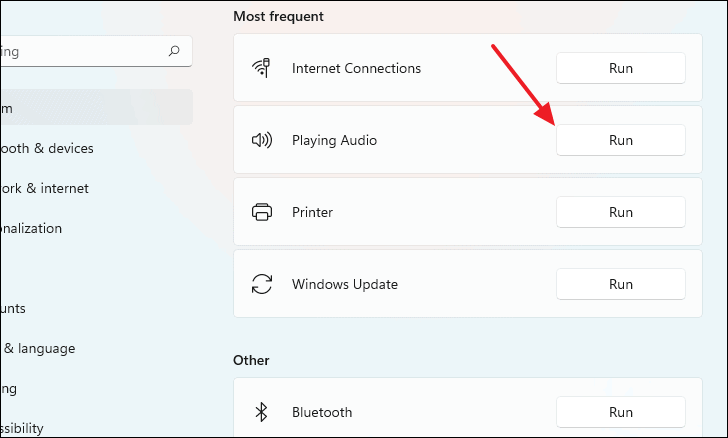Run the Internet Connections troubleshooter
The image size is (728, 438).
(621, 68)
